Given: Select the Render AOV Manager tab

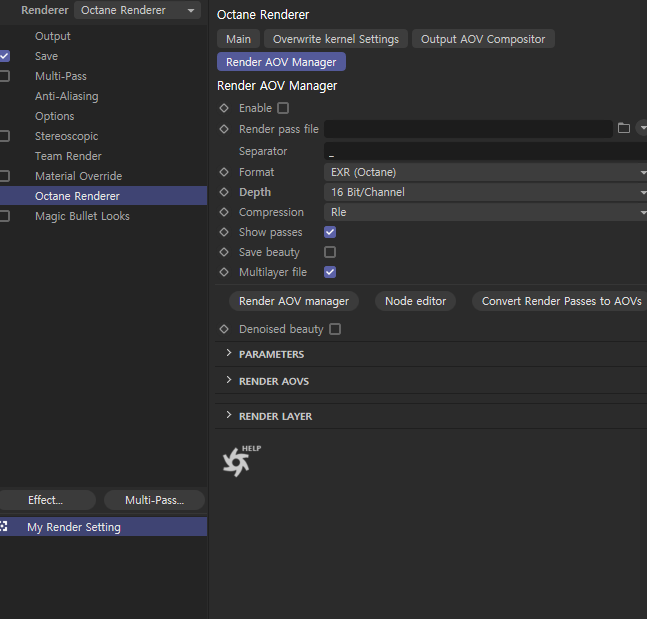Looking at the screenshot, I should [x=281, y=62].
